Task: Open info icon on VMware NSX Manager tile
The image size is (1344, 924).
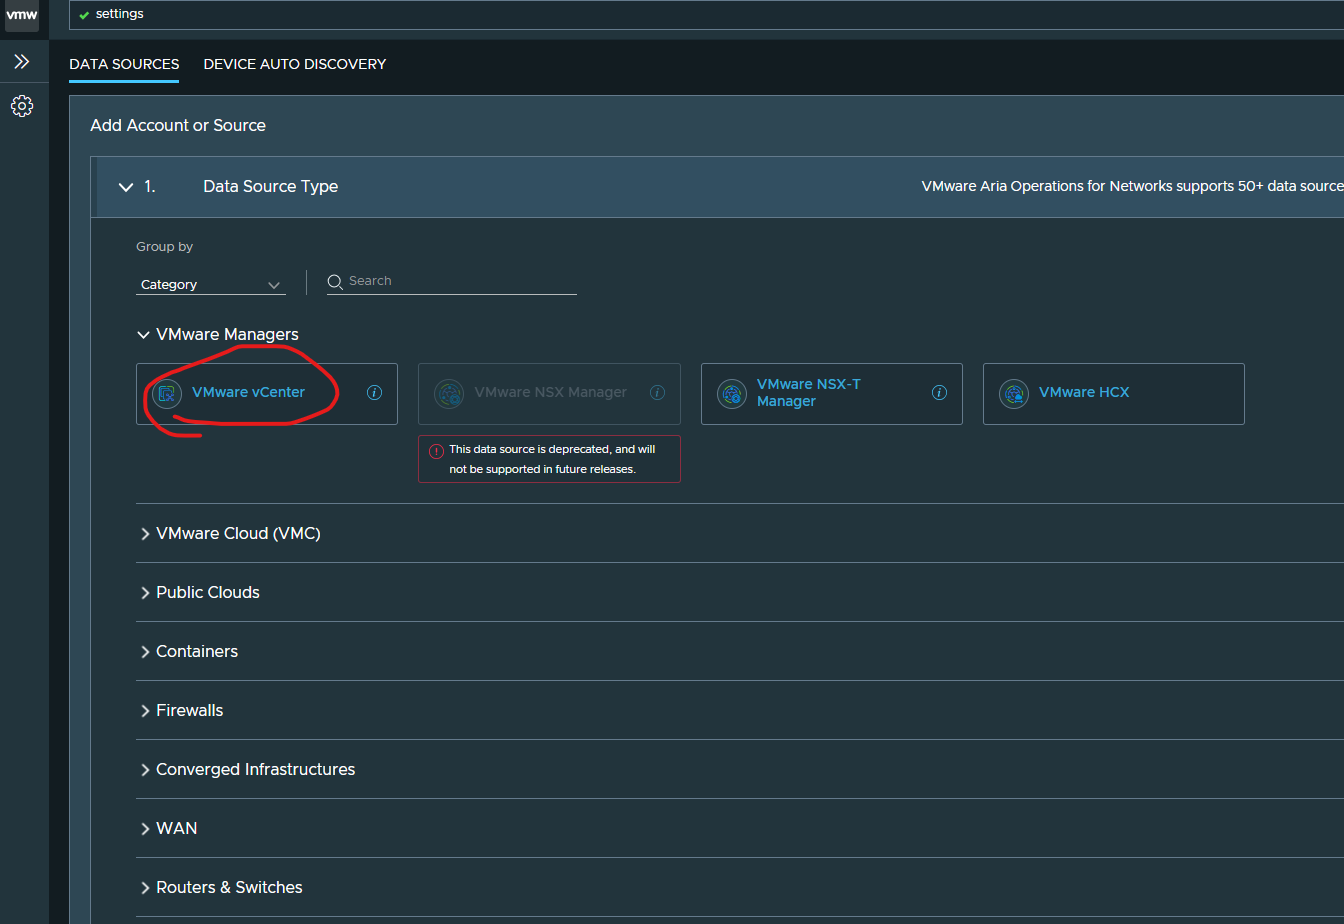Action: coord(657,393)
